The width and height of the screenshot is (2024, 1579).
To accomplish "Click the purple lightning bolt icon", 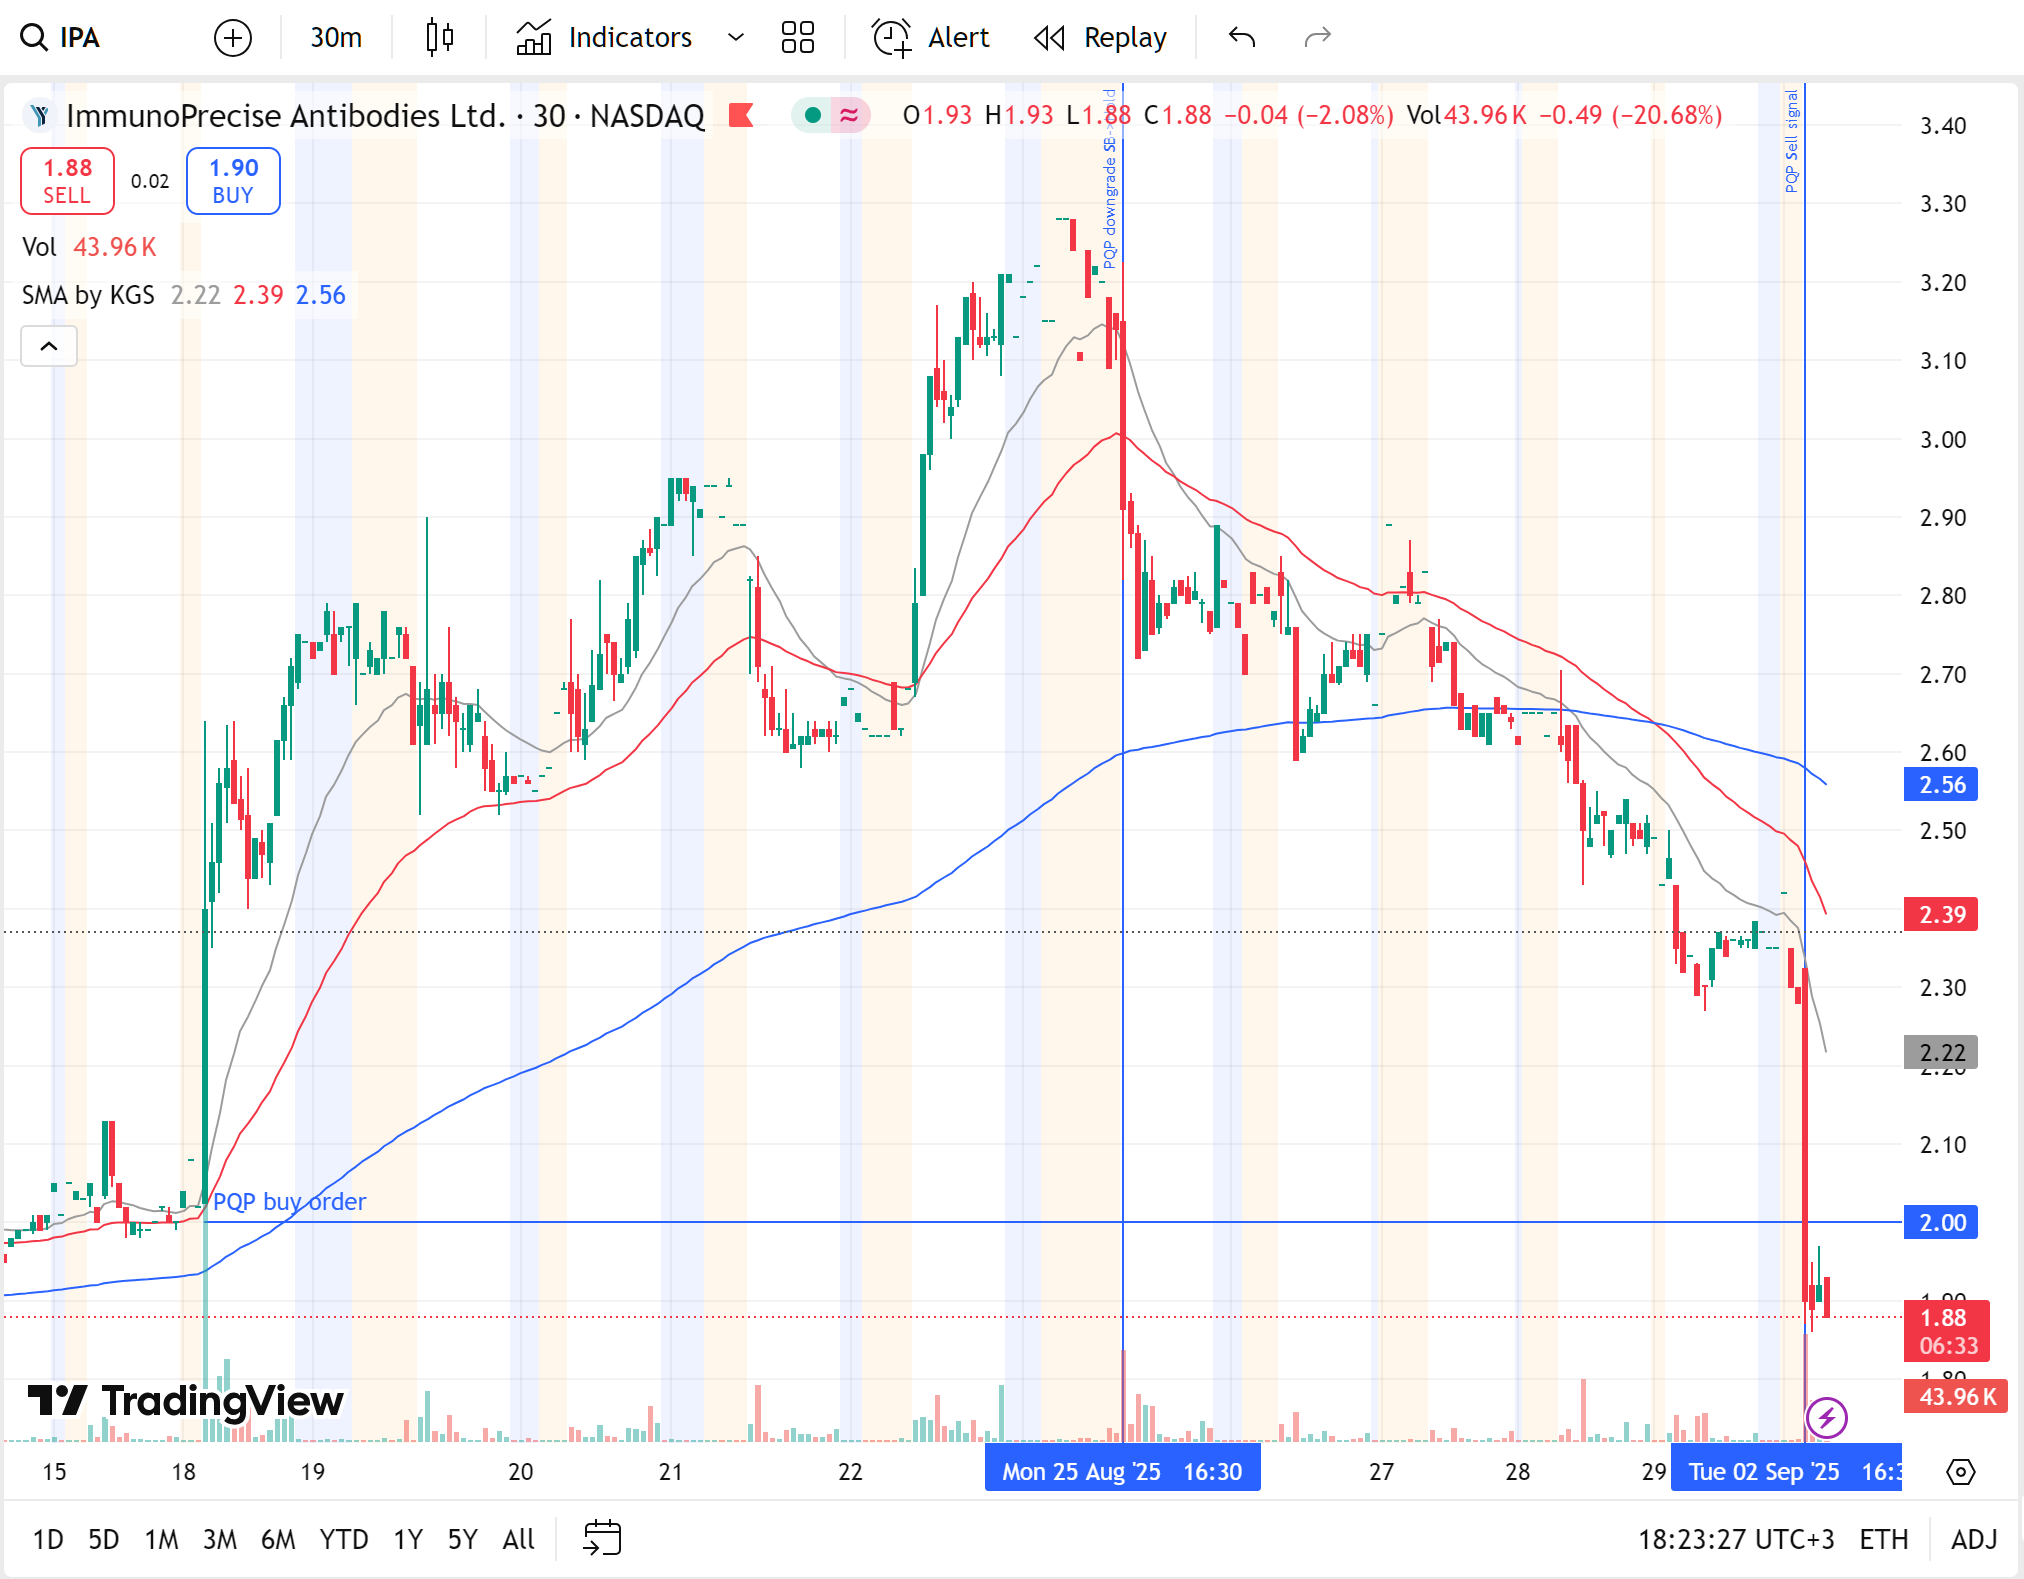I will [1826, 1417].
